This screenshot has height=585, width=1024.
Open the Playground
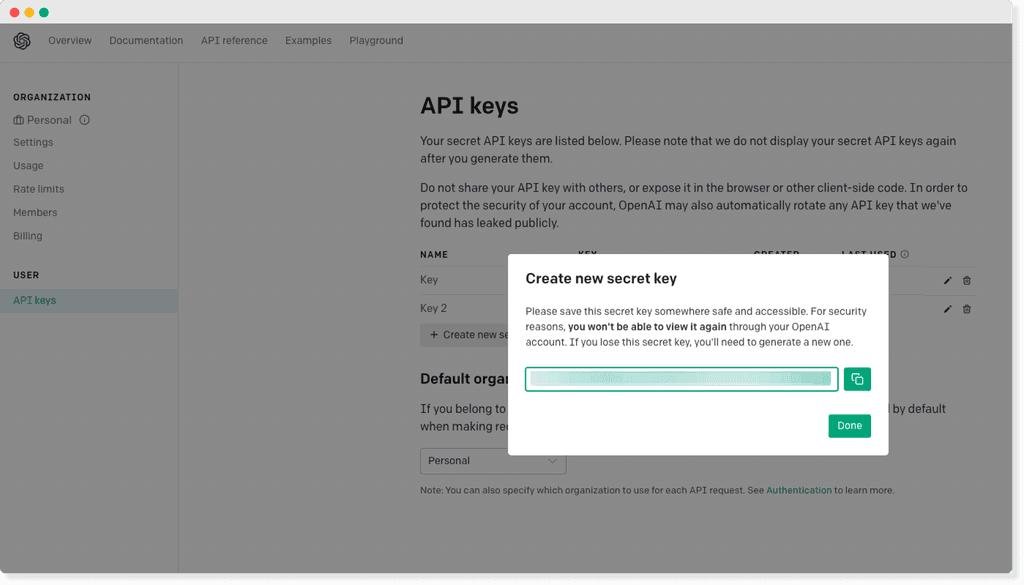pos(376,40)
